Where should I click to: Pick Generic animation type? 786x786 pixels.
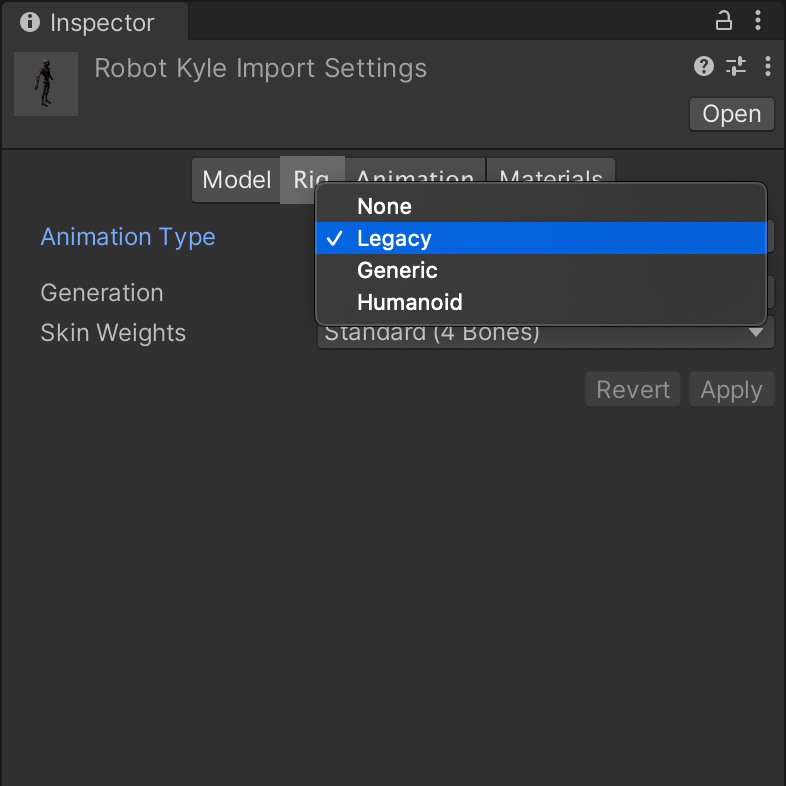pyautogui.click(x=397, y=270)
